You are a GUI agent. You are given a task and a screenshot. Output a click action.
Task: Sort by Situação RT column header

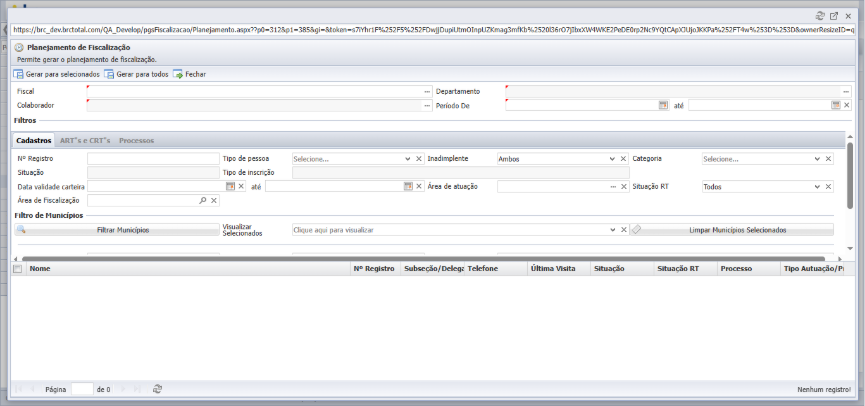(x=686, y=269)
